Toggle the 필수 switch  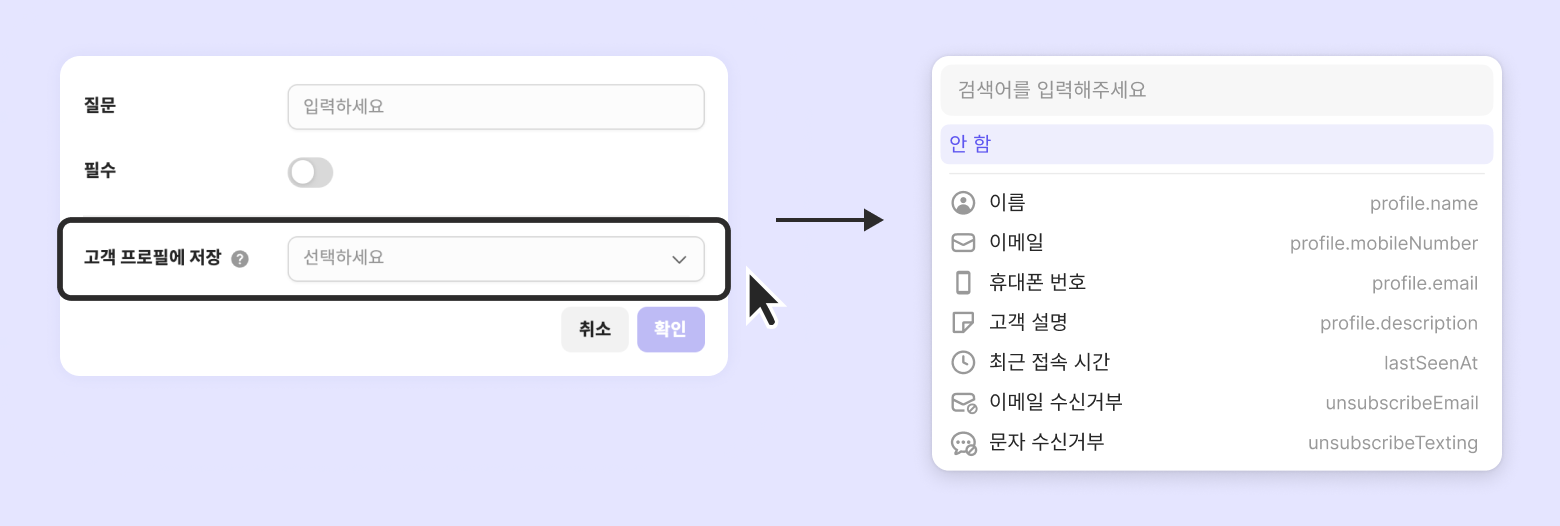pos(310,173)
